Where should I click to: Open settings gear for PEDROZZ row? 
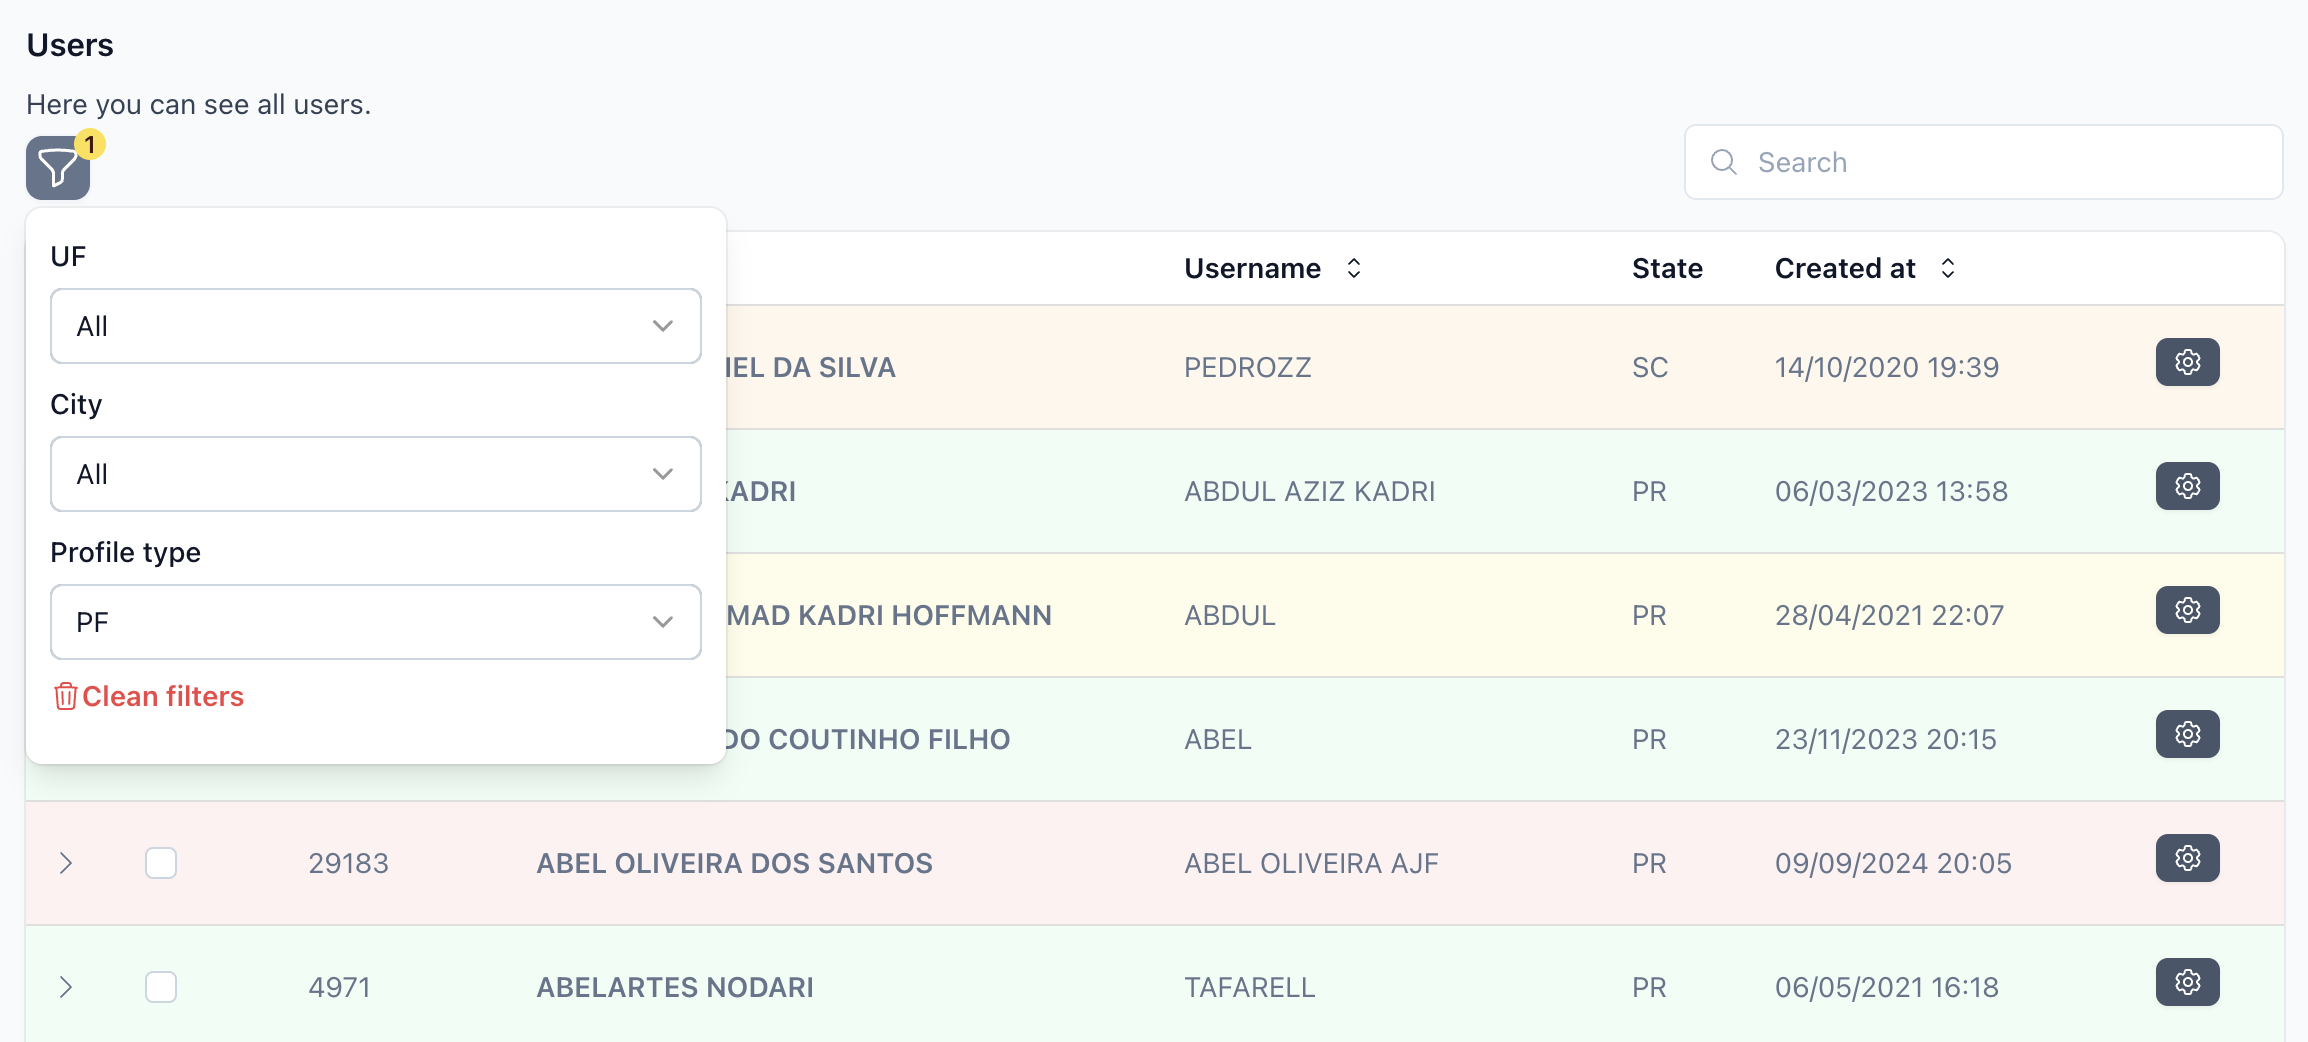tap(2187, 362)
